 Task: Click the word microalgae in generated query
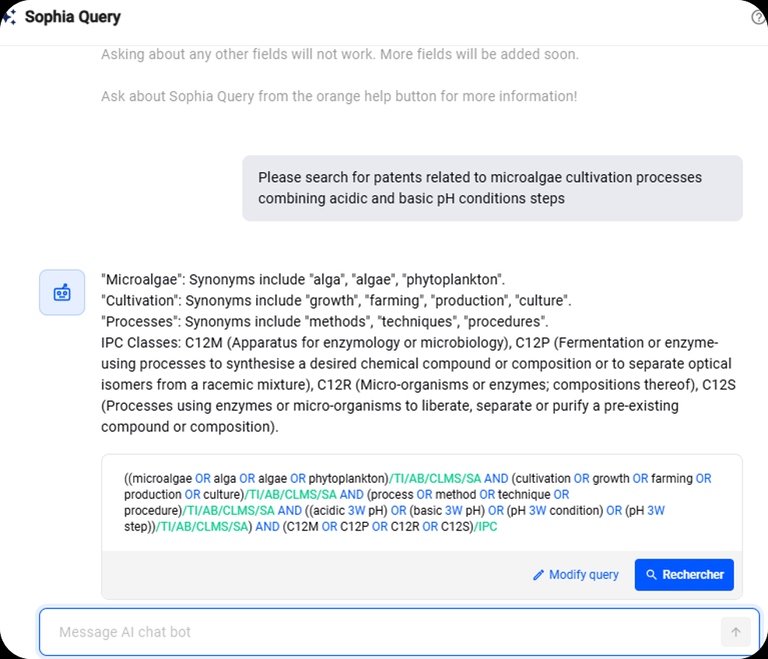[160, 478]
